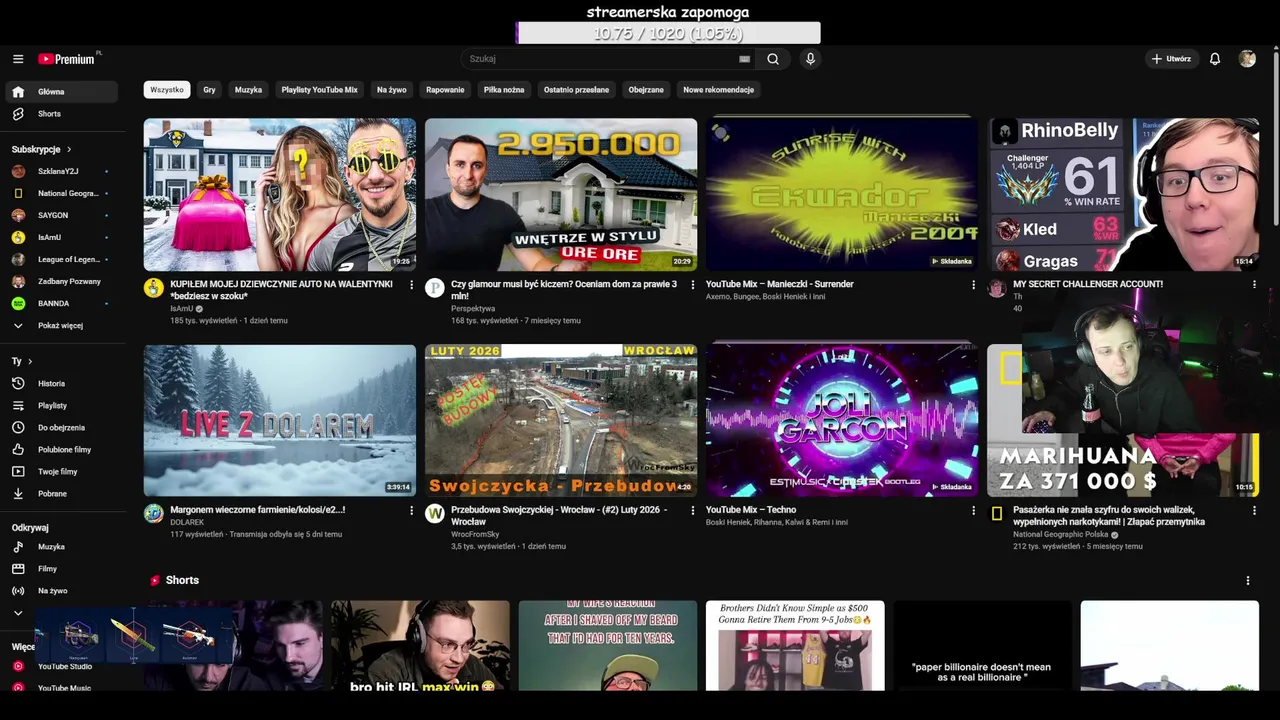Screen dimensions: 1280x720
Task: Select the Obejrzane filter chip
Action: coord(646,90)
